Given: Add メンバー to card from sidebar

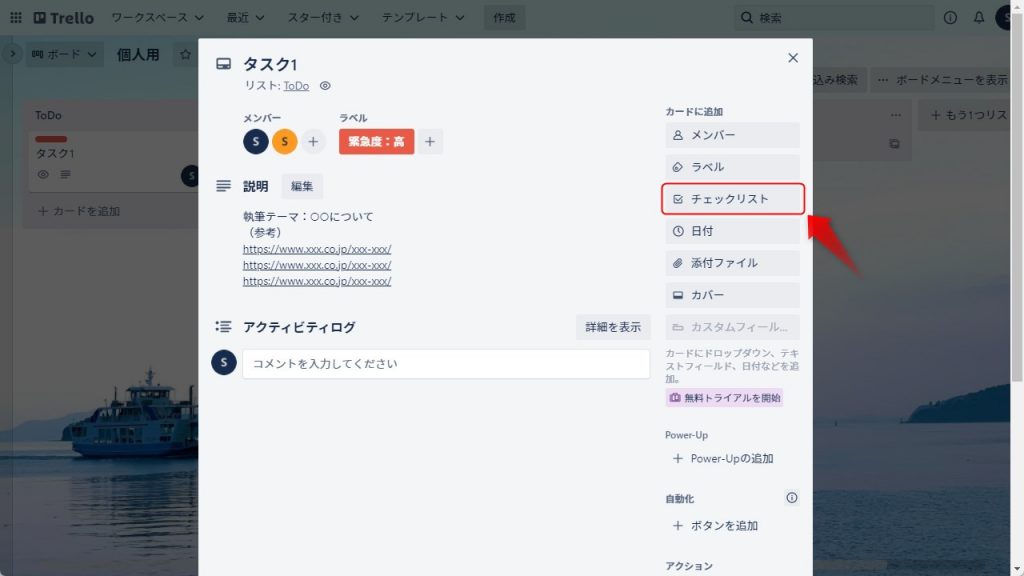Looking at the screenshot, I should click(x=732, y=135).
